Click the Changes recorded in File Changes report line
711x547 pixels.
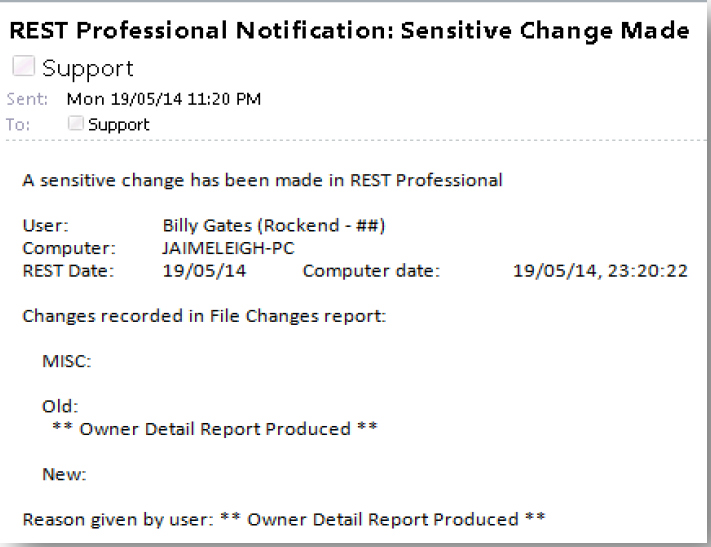coord(204,316)
